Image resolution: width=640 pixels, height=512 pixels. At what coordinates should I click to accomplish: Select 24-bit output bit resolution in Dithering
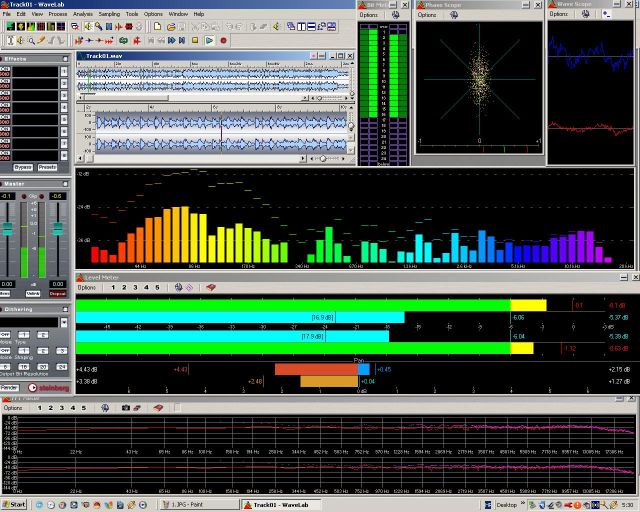tap(62, 367)
